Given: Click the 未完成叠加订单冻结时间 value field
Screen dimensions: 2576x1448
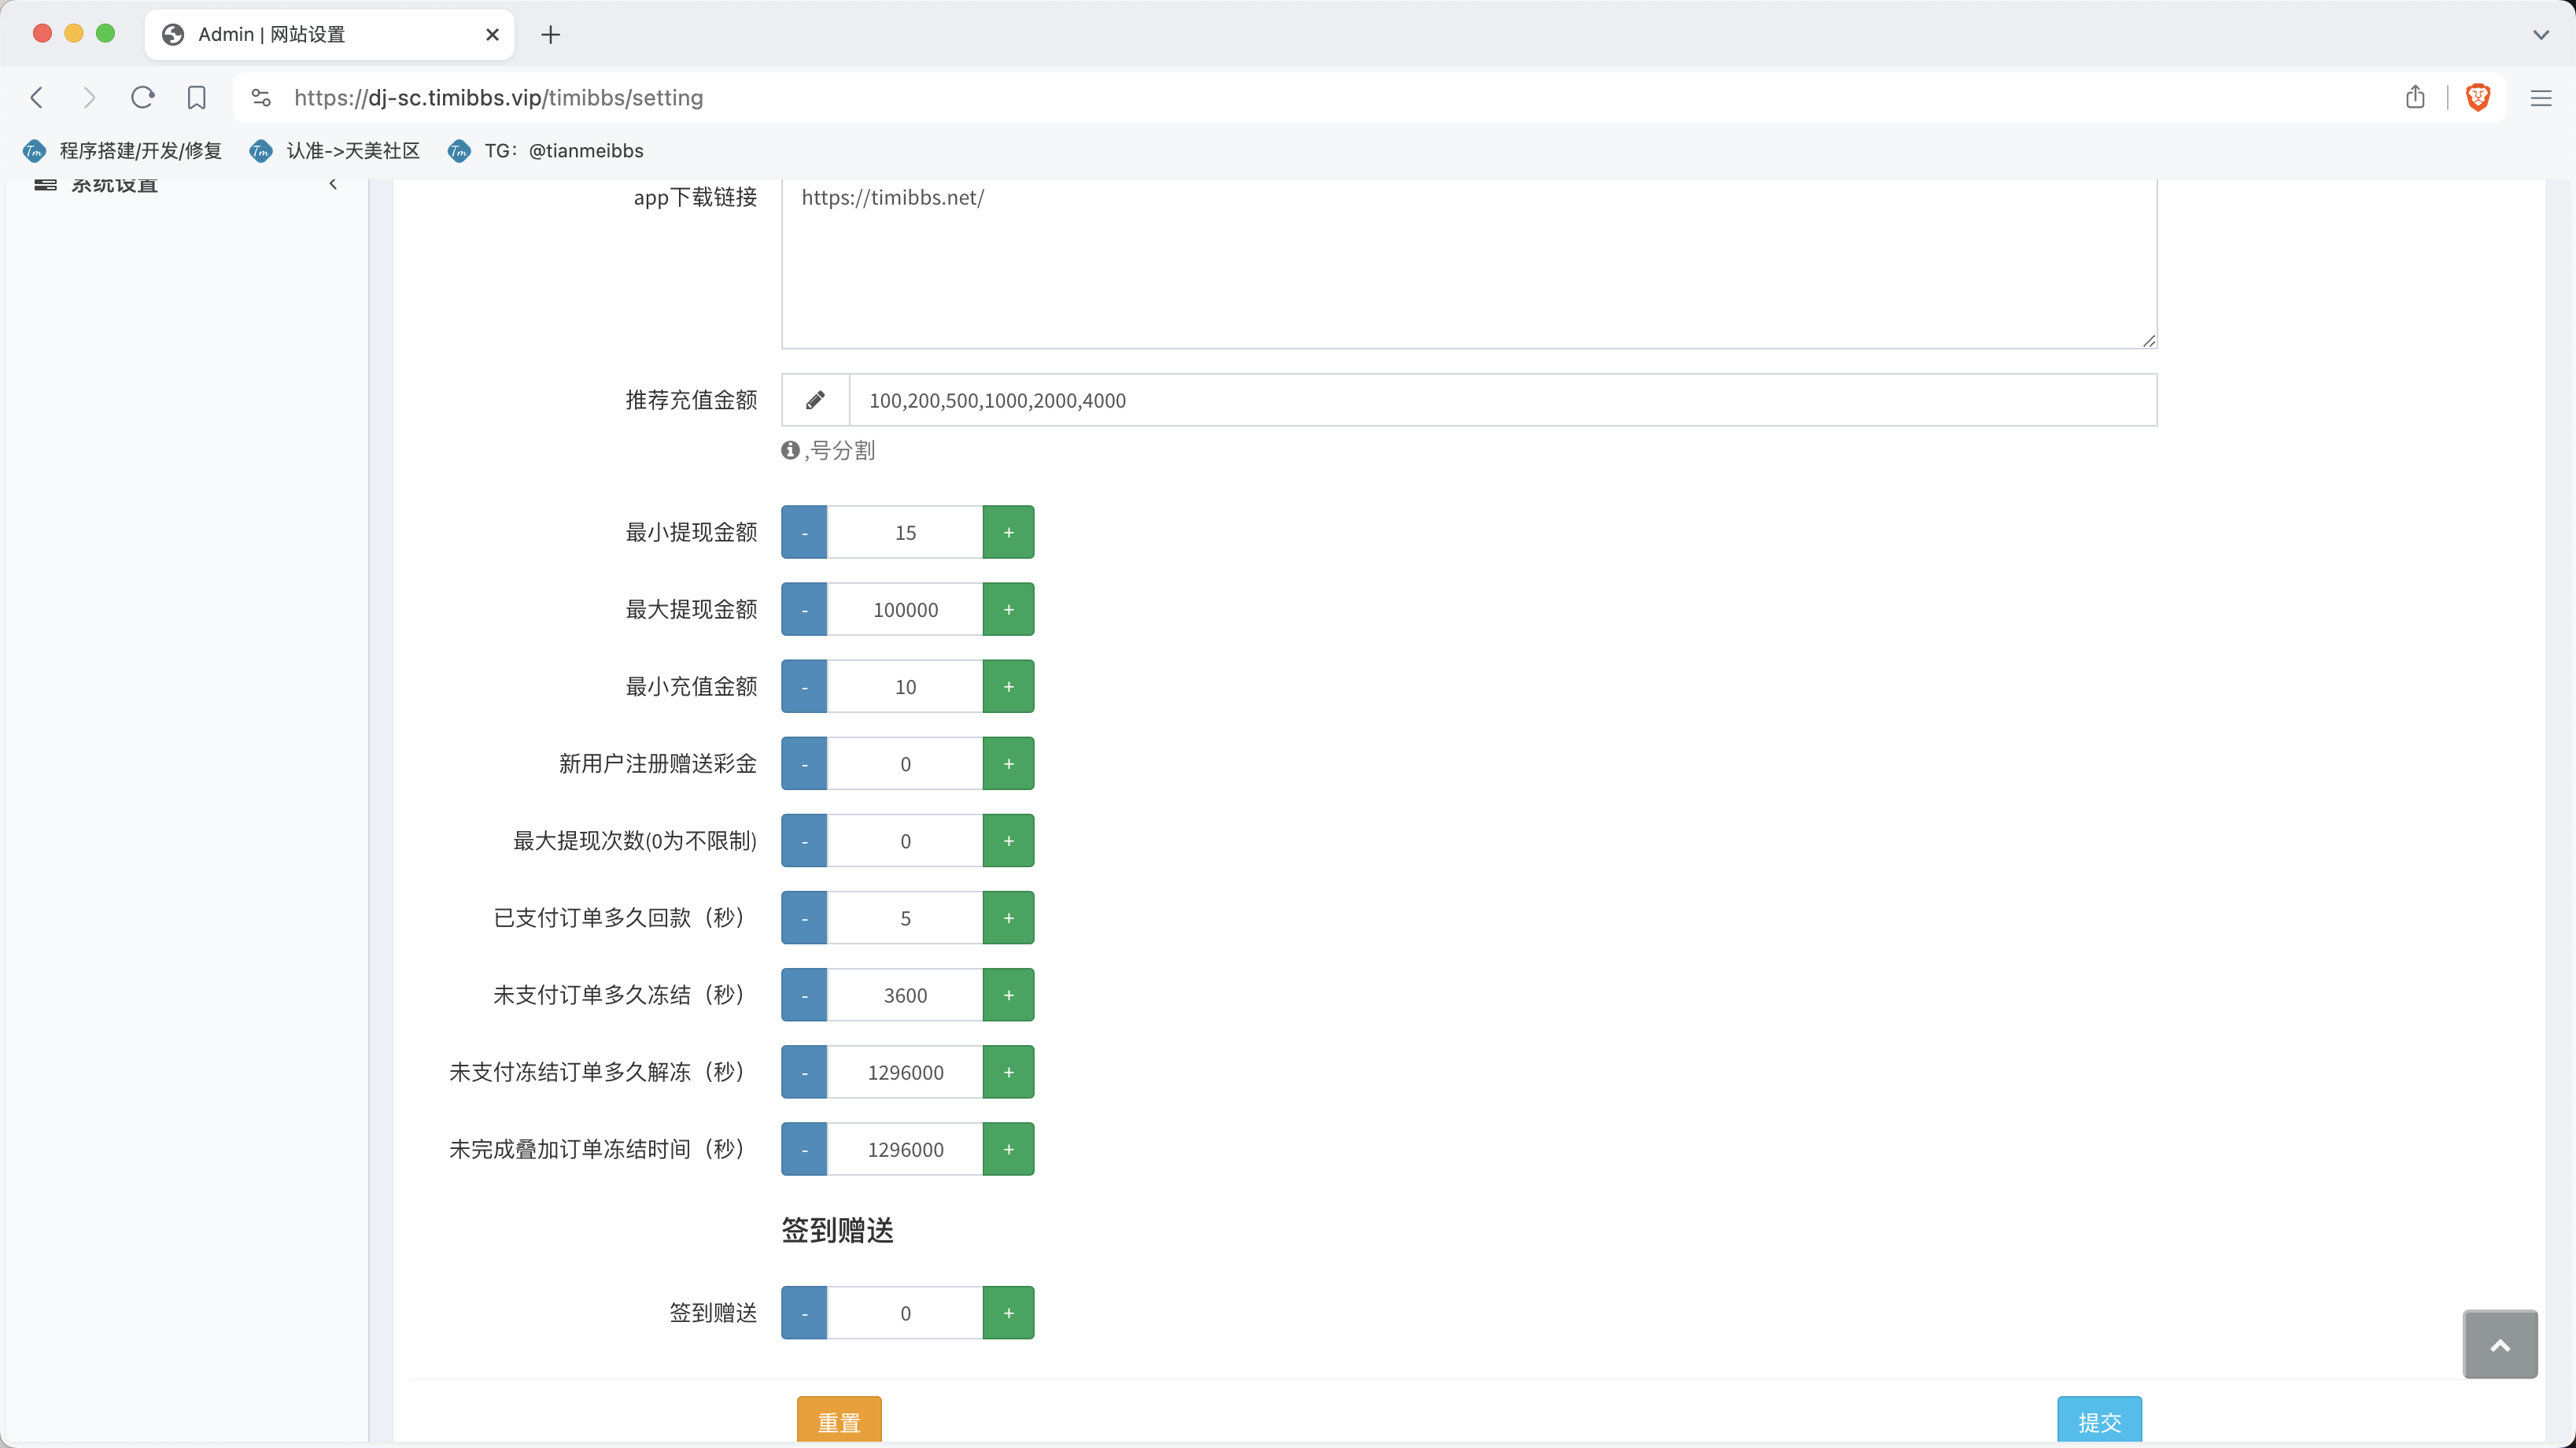Looking at the screenshot, I should (x=905, y=1148).
